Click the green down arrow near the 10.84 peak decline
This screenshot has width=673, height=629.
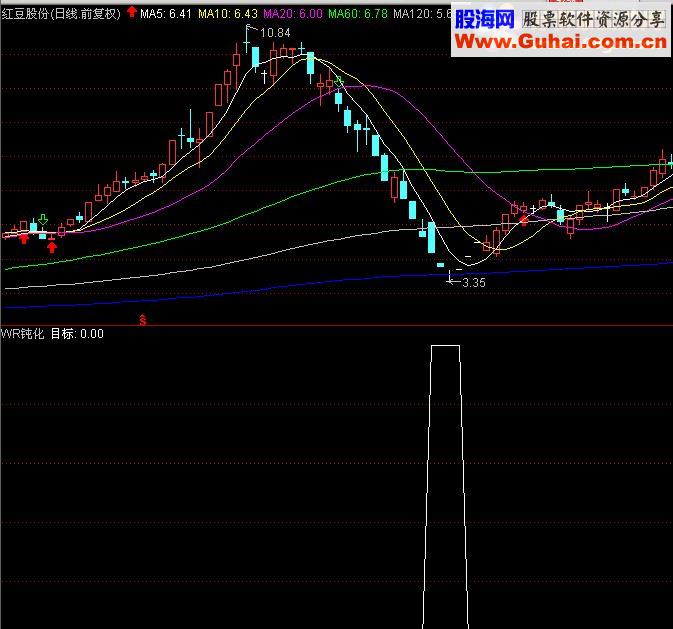coord(339,81)
